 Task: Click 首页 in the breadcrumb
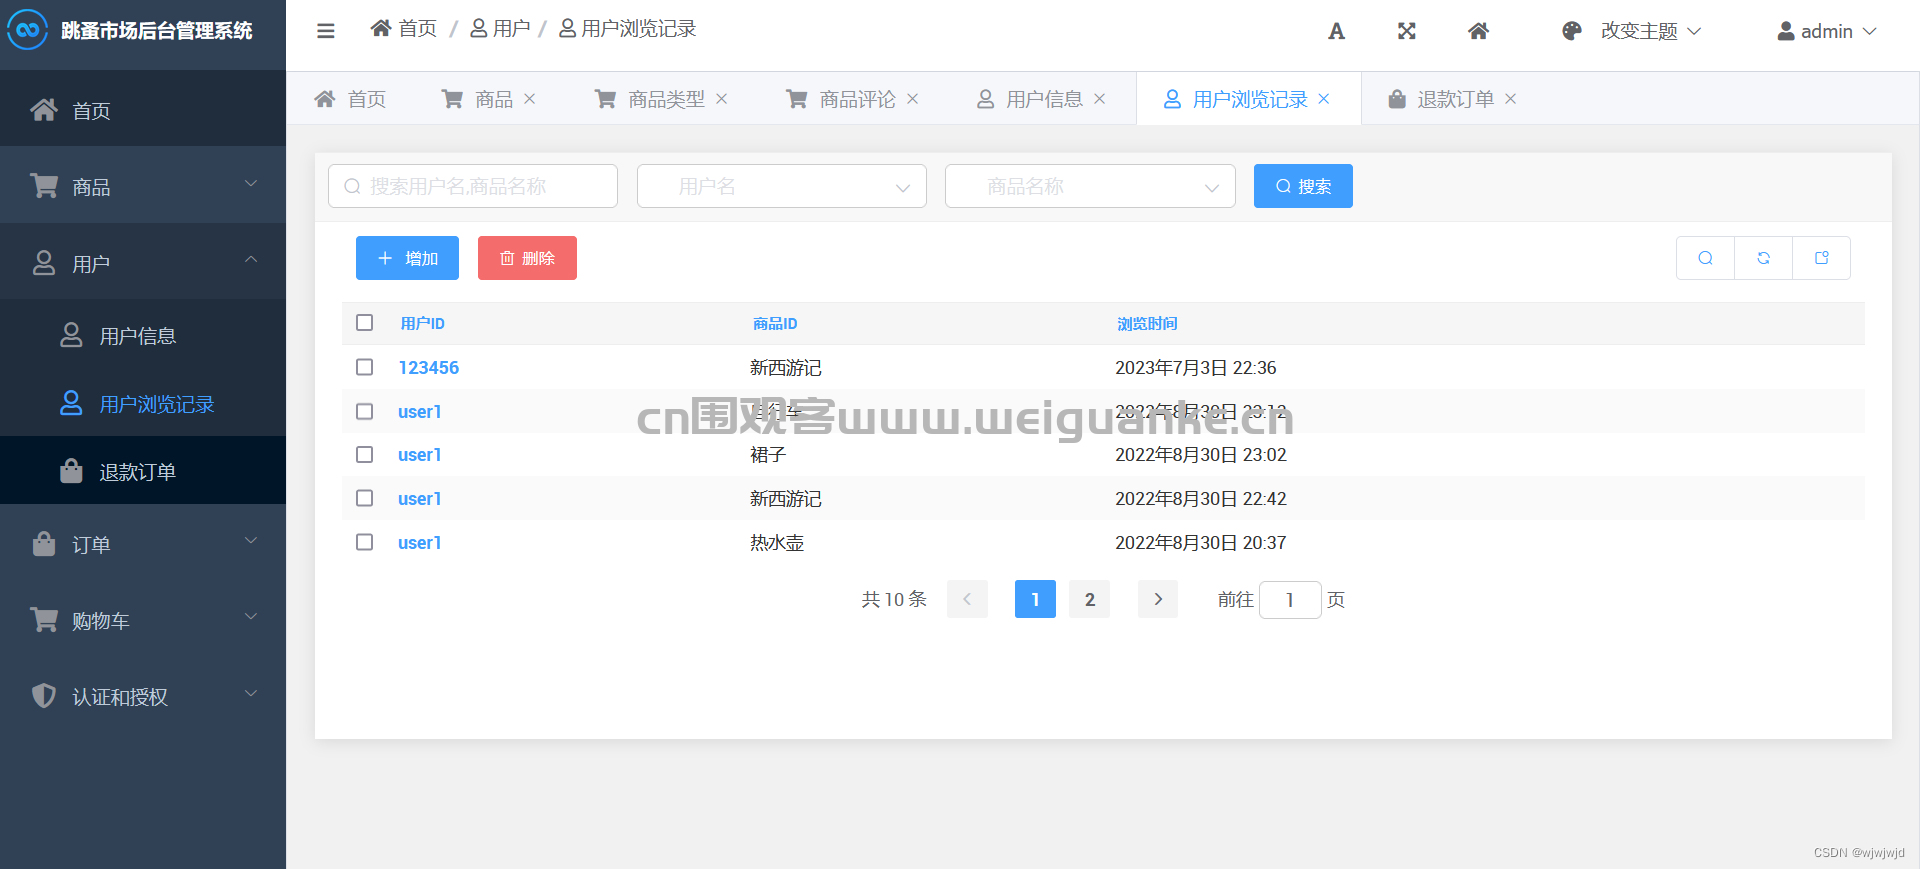[404, 28]
